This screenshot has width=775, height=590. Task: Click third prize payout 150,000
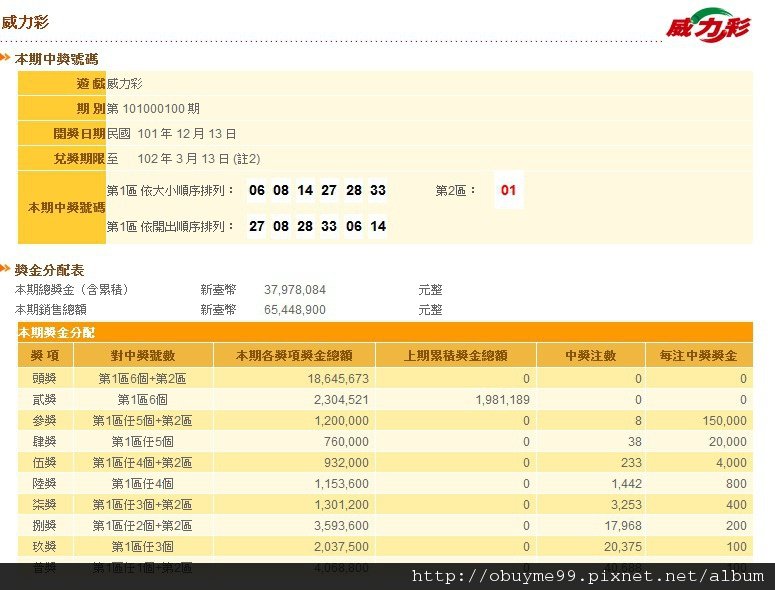(x=724, y=421)
